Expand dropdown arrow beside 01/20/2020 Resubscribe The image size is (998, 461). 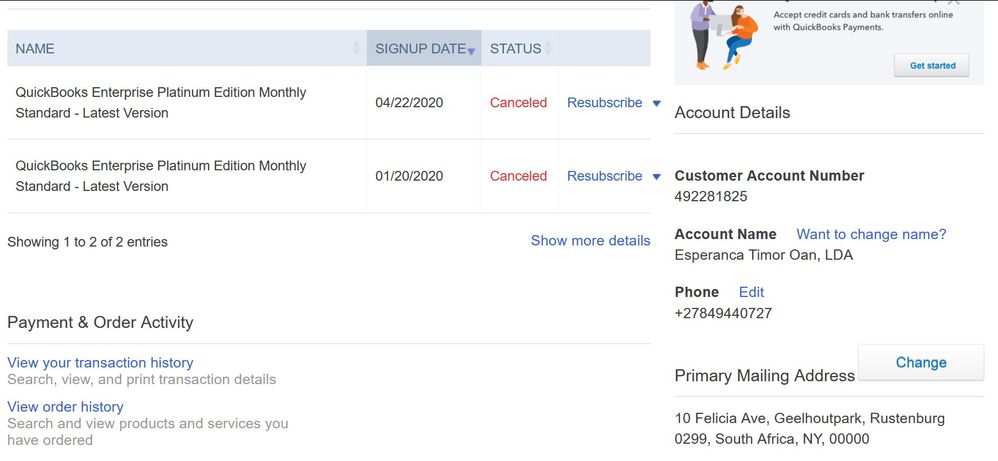pos(656,176)
